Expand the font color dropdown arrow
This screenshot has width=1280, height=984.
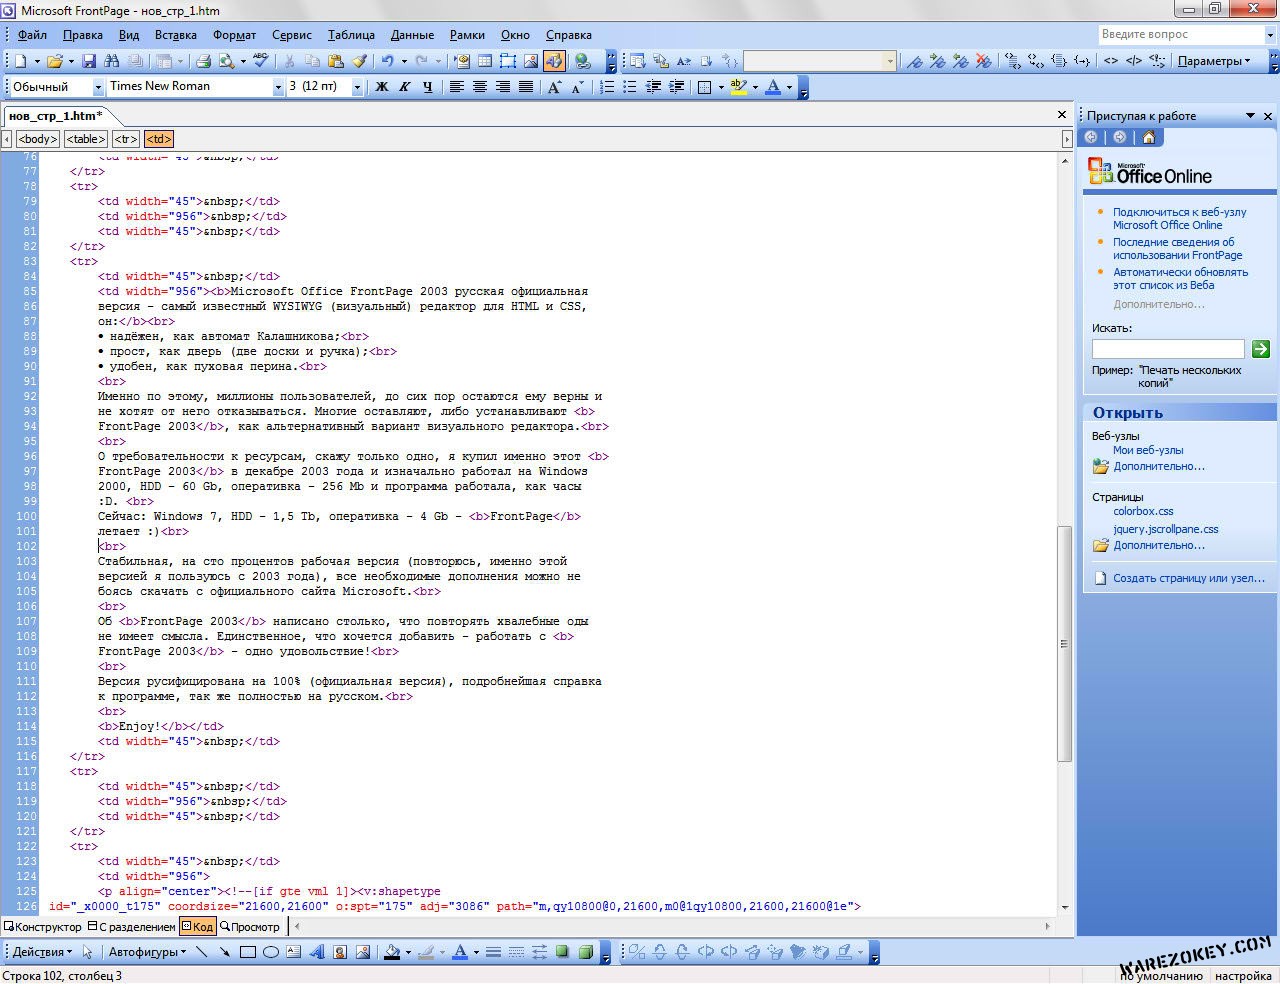789,87
